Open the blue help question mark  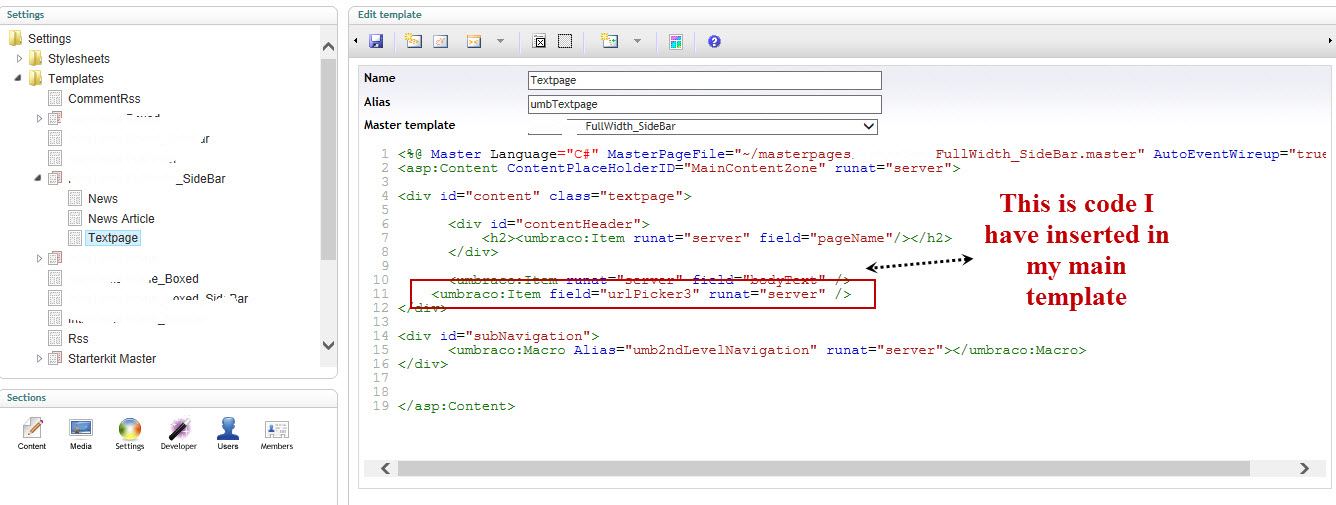(x=714, y=41)
